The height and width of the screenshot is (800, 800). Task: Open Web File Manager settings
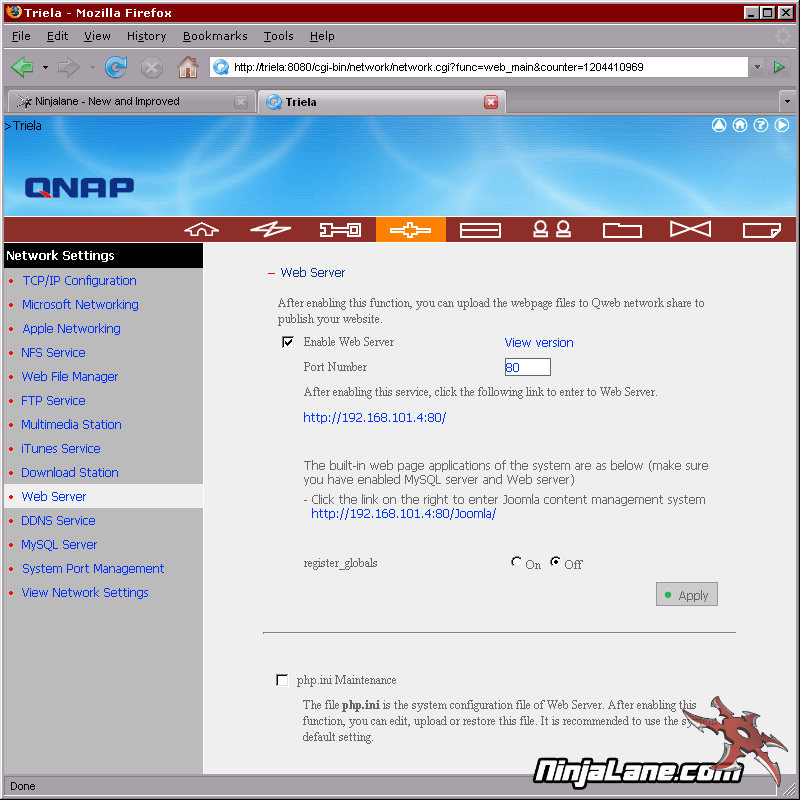click(x=69, y=377)
